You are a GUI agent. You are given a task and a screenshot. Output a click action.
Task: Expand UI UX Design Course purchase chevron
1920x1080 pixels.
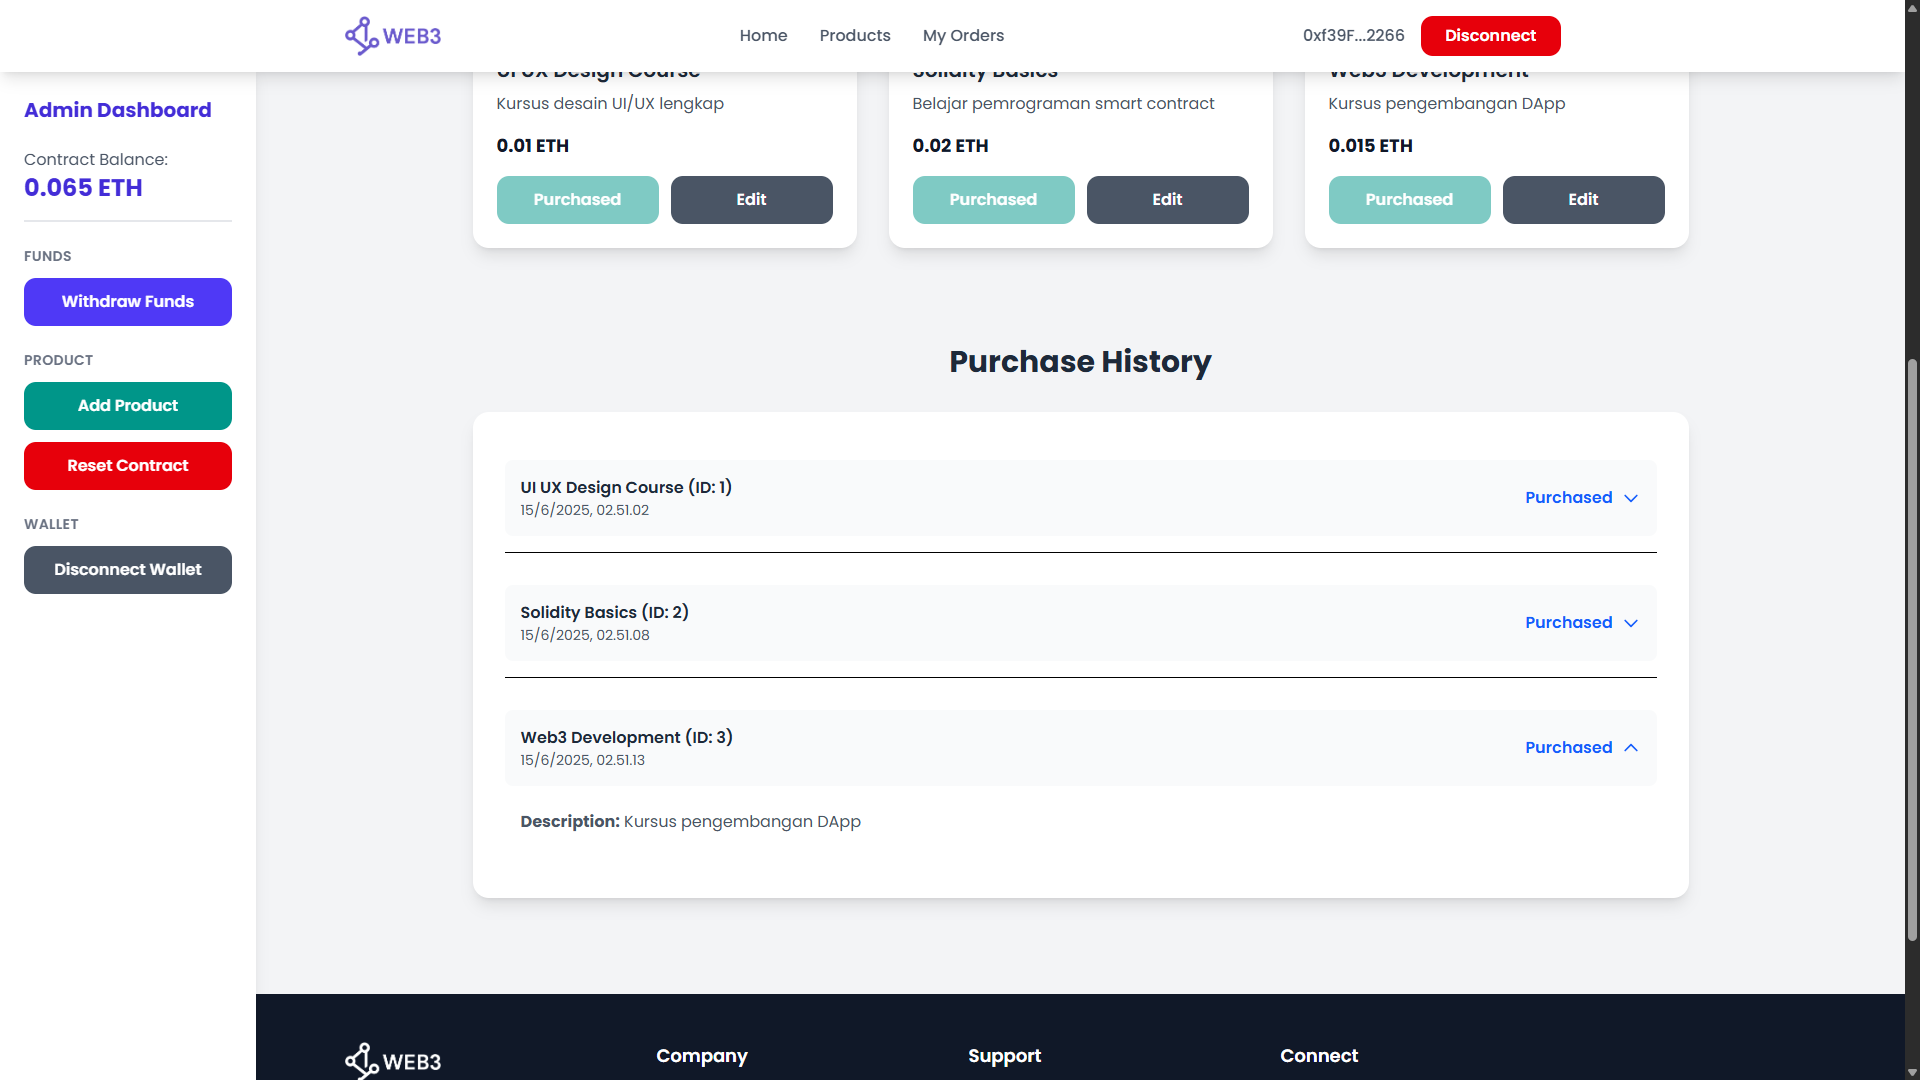[x=1631, y=498]
